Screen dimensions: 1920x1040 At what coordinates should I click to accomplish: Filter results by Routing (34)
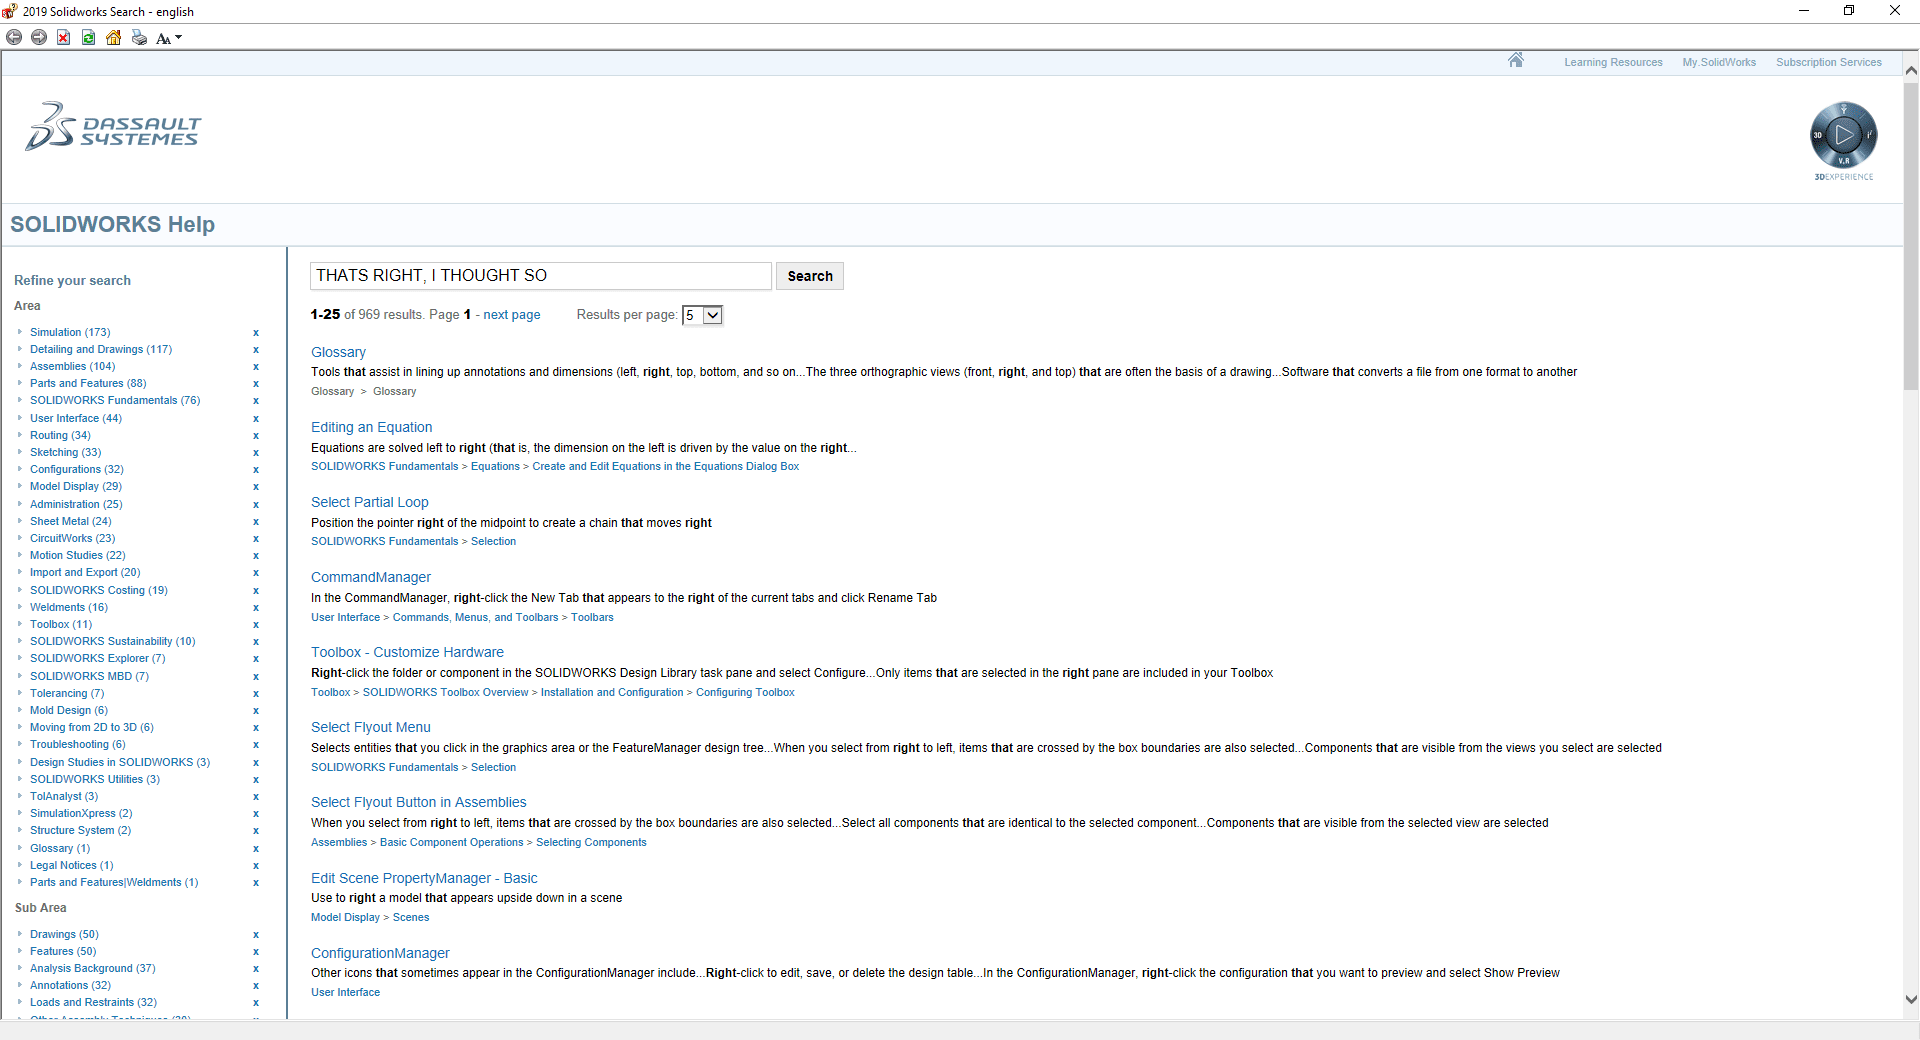click(60, 435)
